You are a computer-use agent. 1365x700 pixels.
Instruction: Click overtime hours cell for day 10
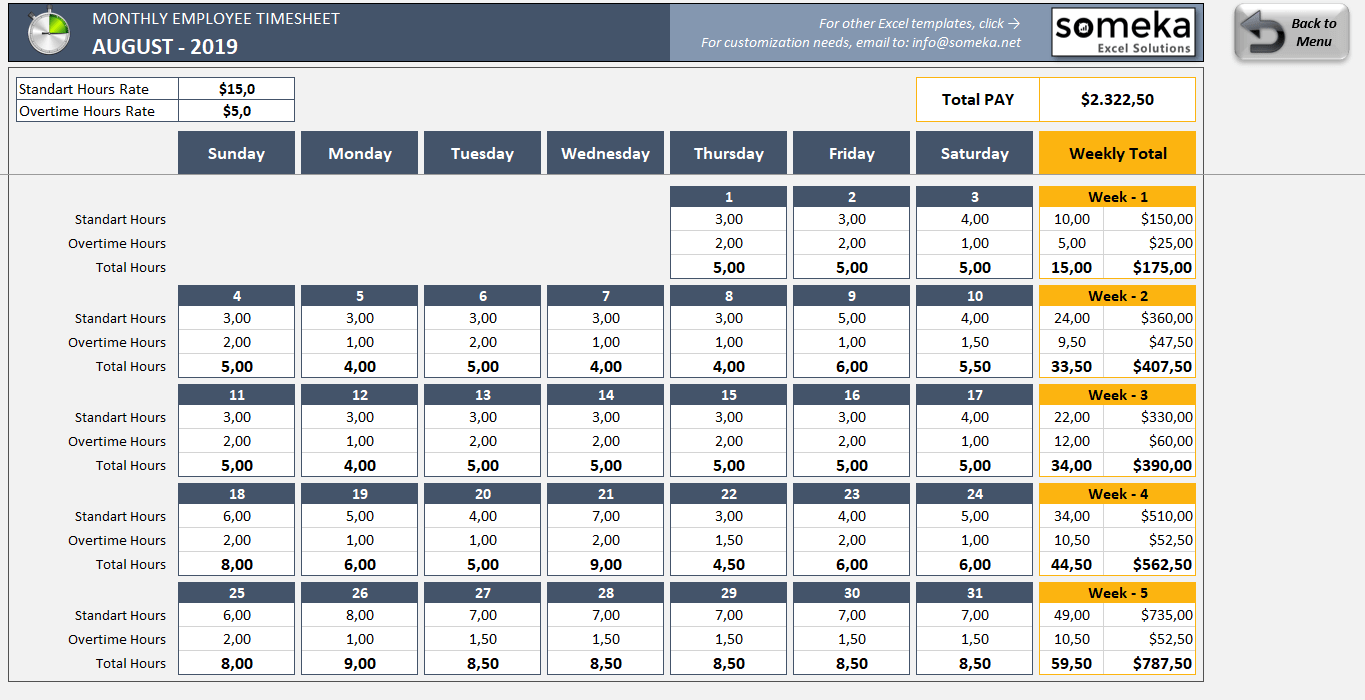[974, 342]
